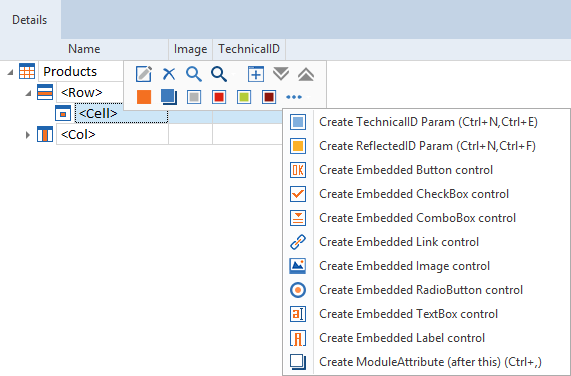Click the double-chevron move down icon
571x376 pixels.
281,74
